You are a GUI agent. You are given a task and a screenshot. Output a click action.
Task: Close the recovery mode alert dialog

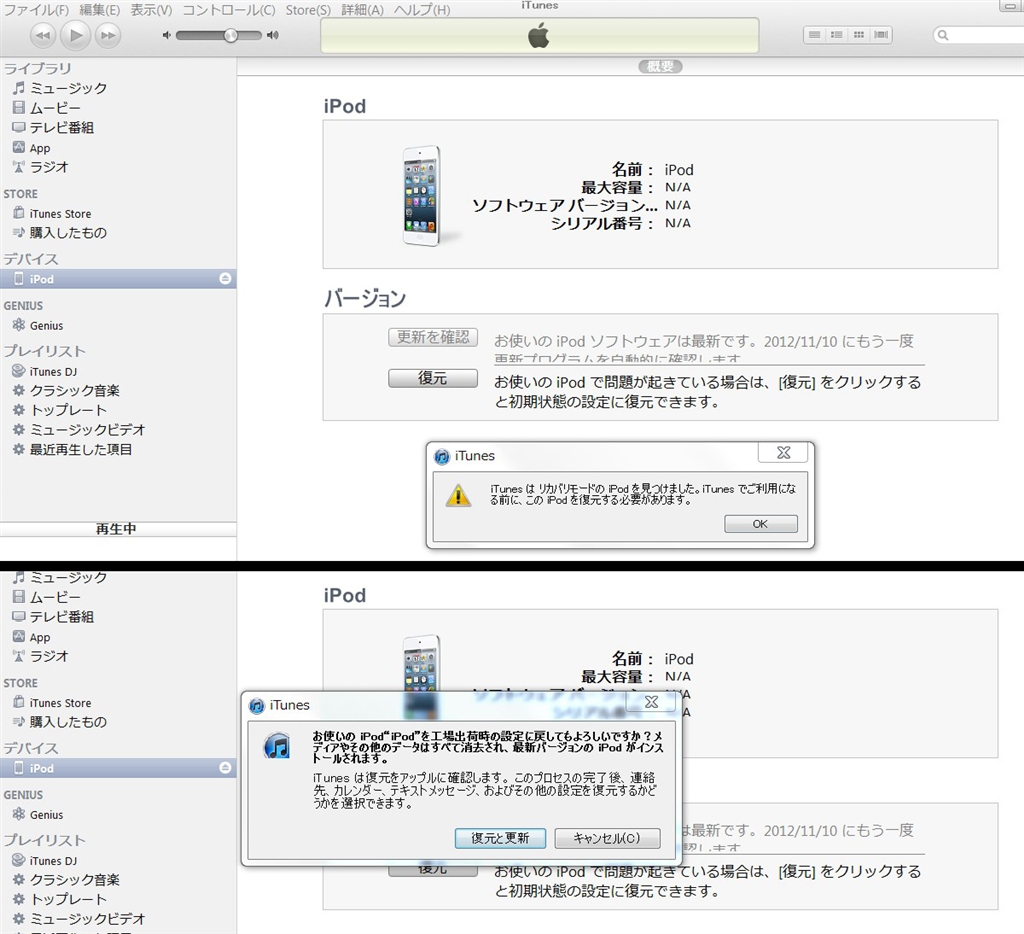tap(783, 452)
